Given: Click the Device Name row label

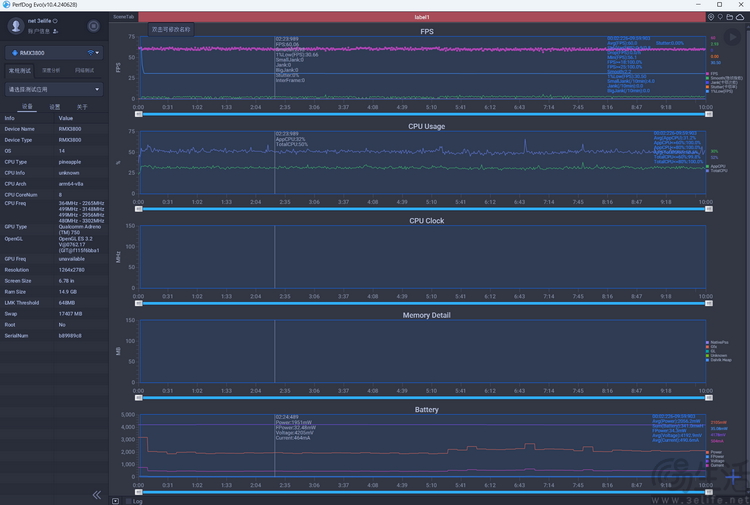Looking at the screenshot, I should [x=20, y=129].
